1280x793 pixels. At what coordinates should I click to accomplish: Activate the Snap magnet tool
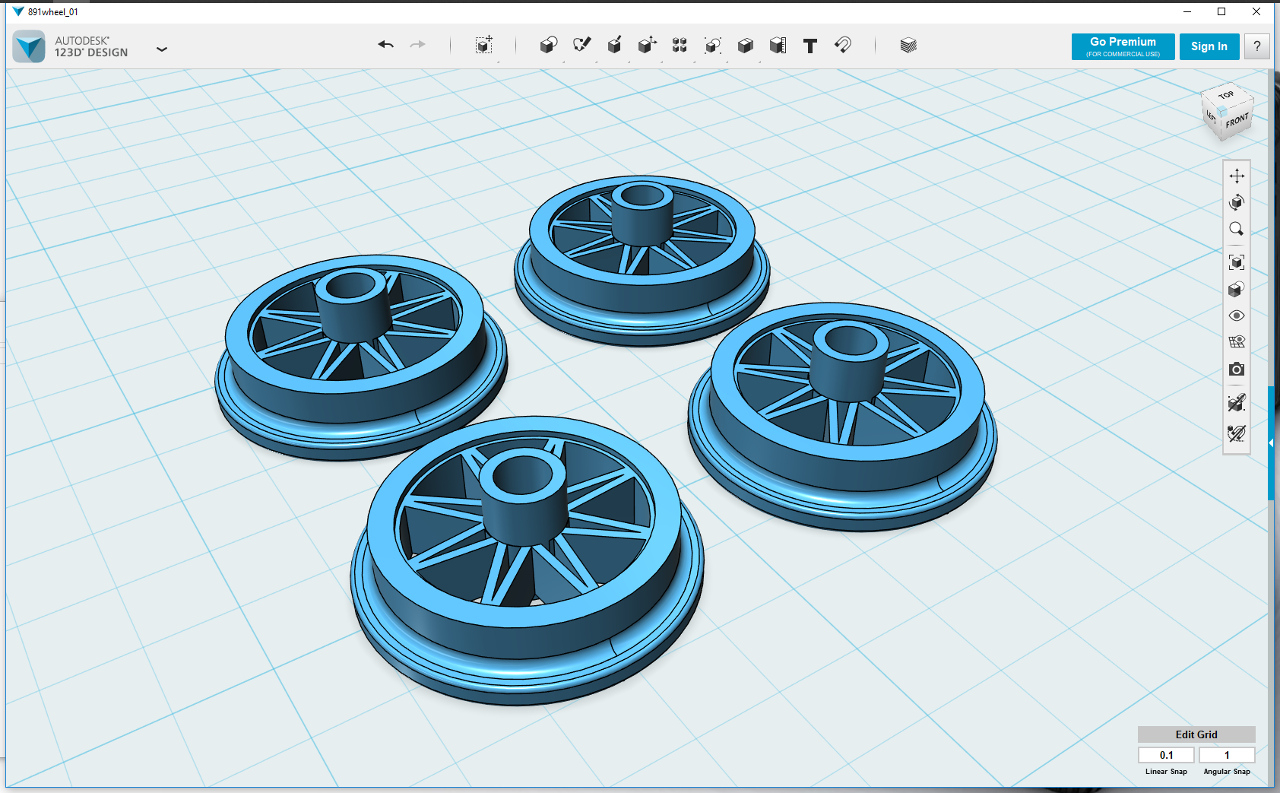843,45
